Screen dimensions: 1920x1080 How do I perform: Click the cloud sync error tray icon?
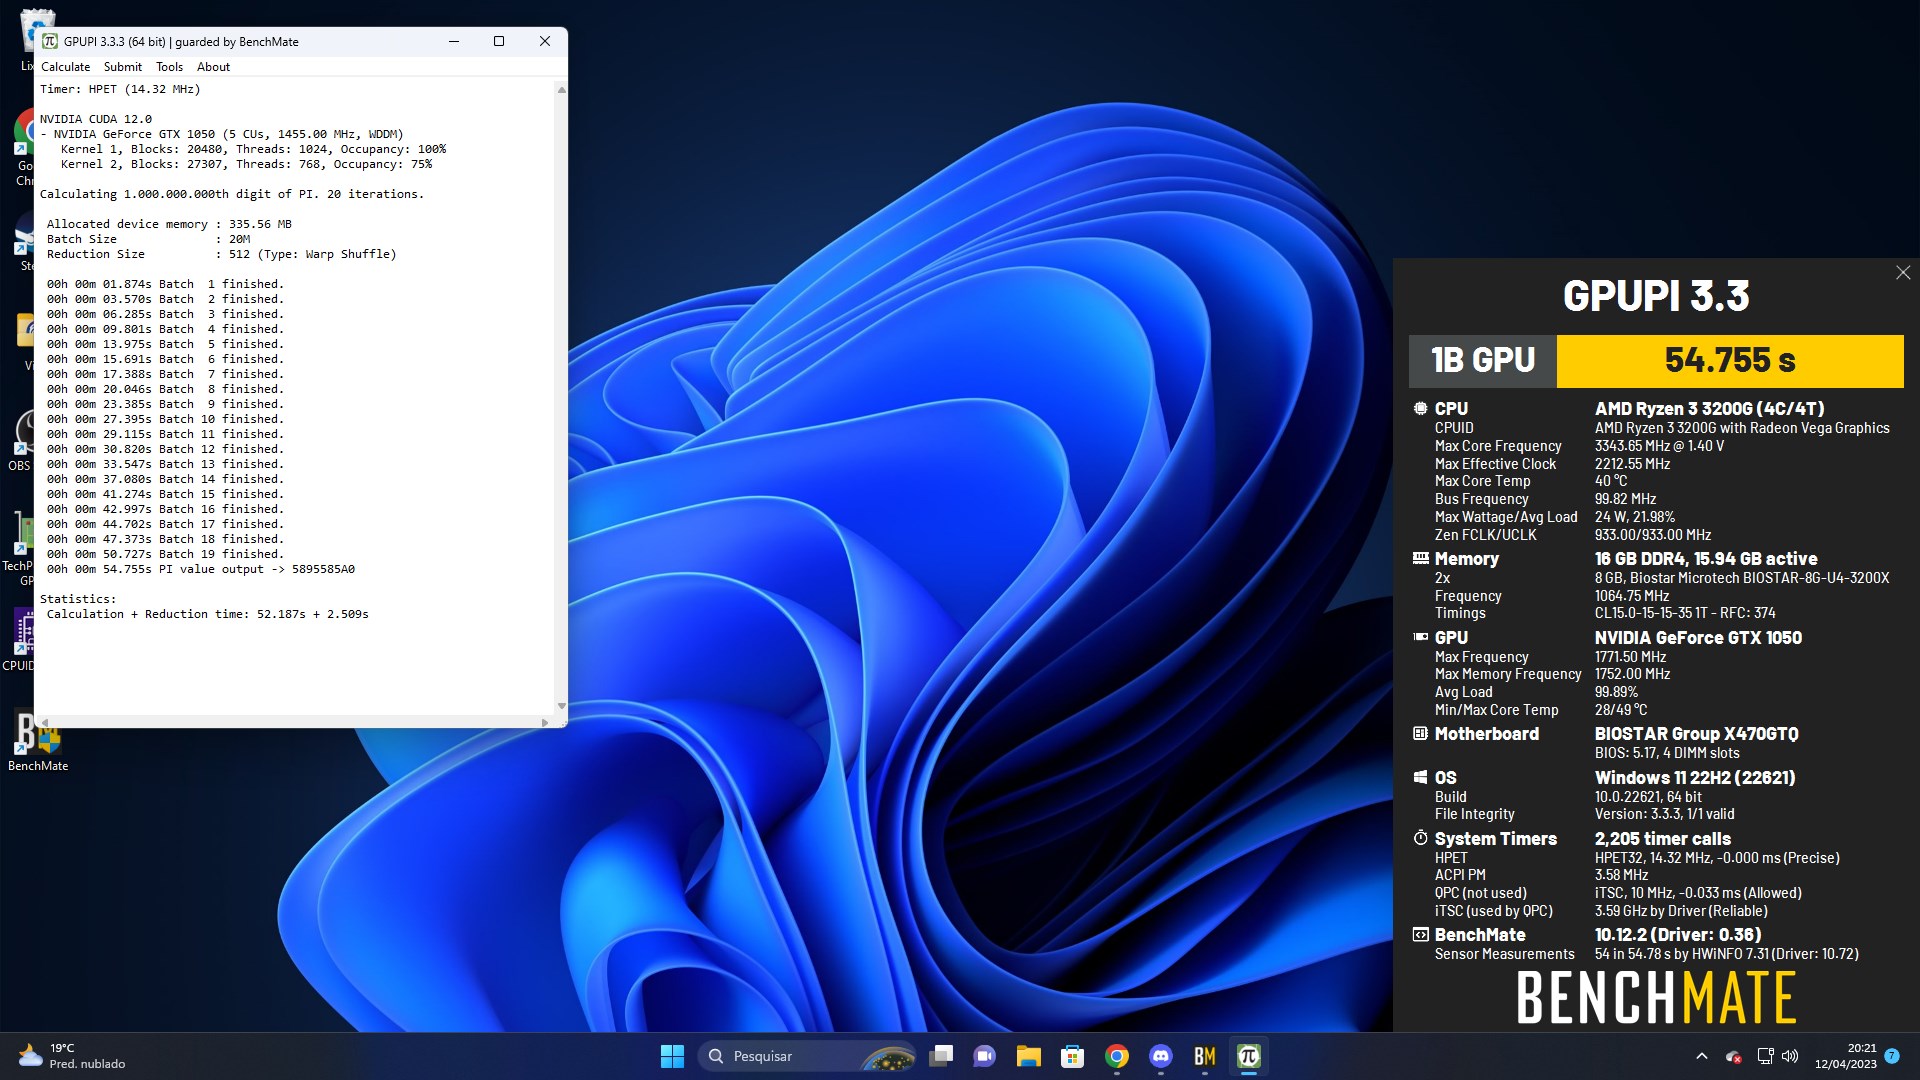coord(1733,1056)
